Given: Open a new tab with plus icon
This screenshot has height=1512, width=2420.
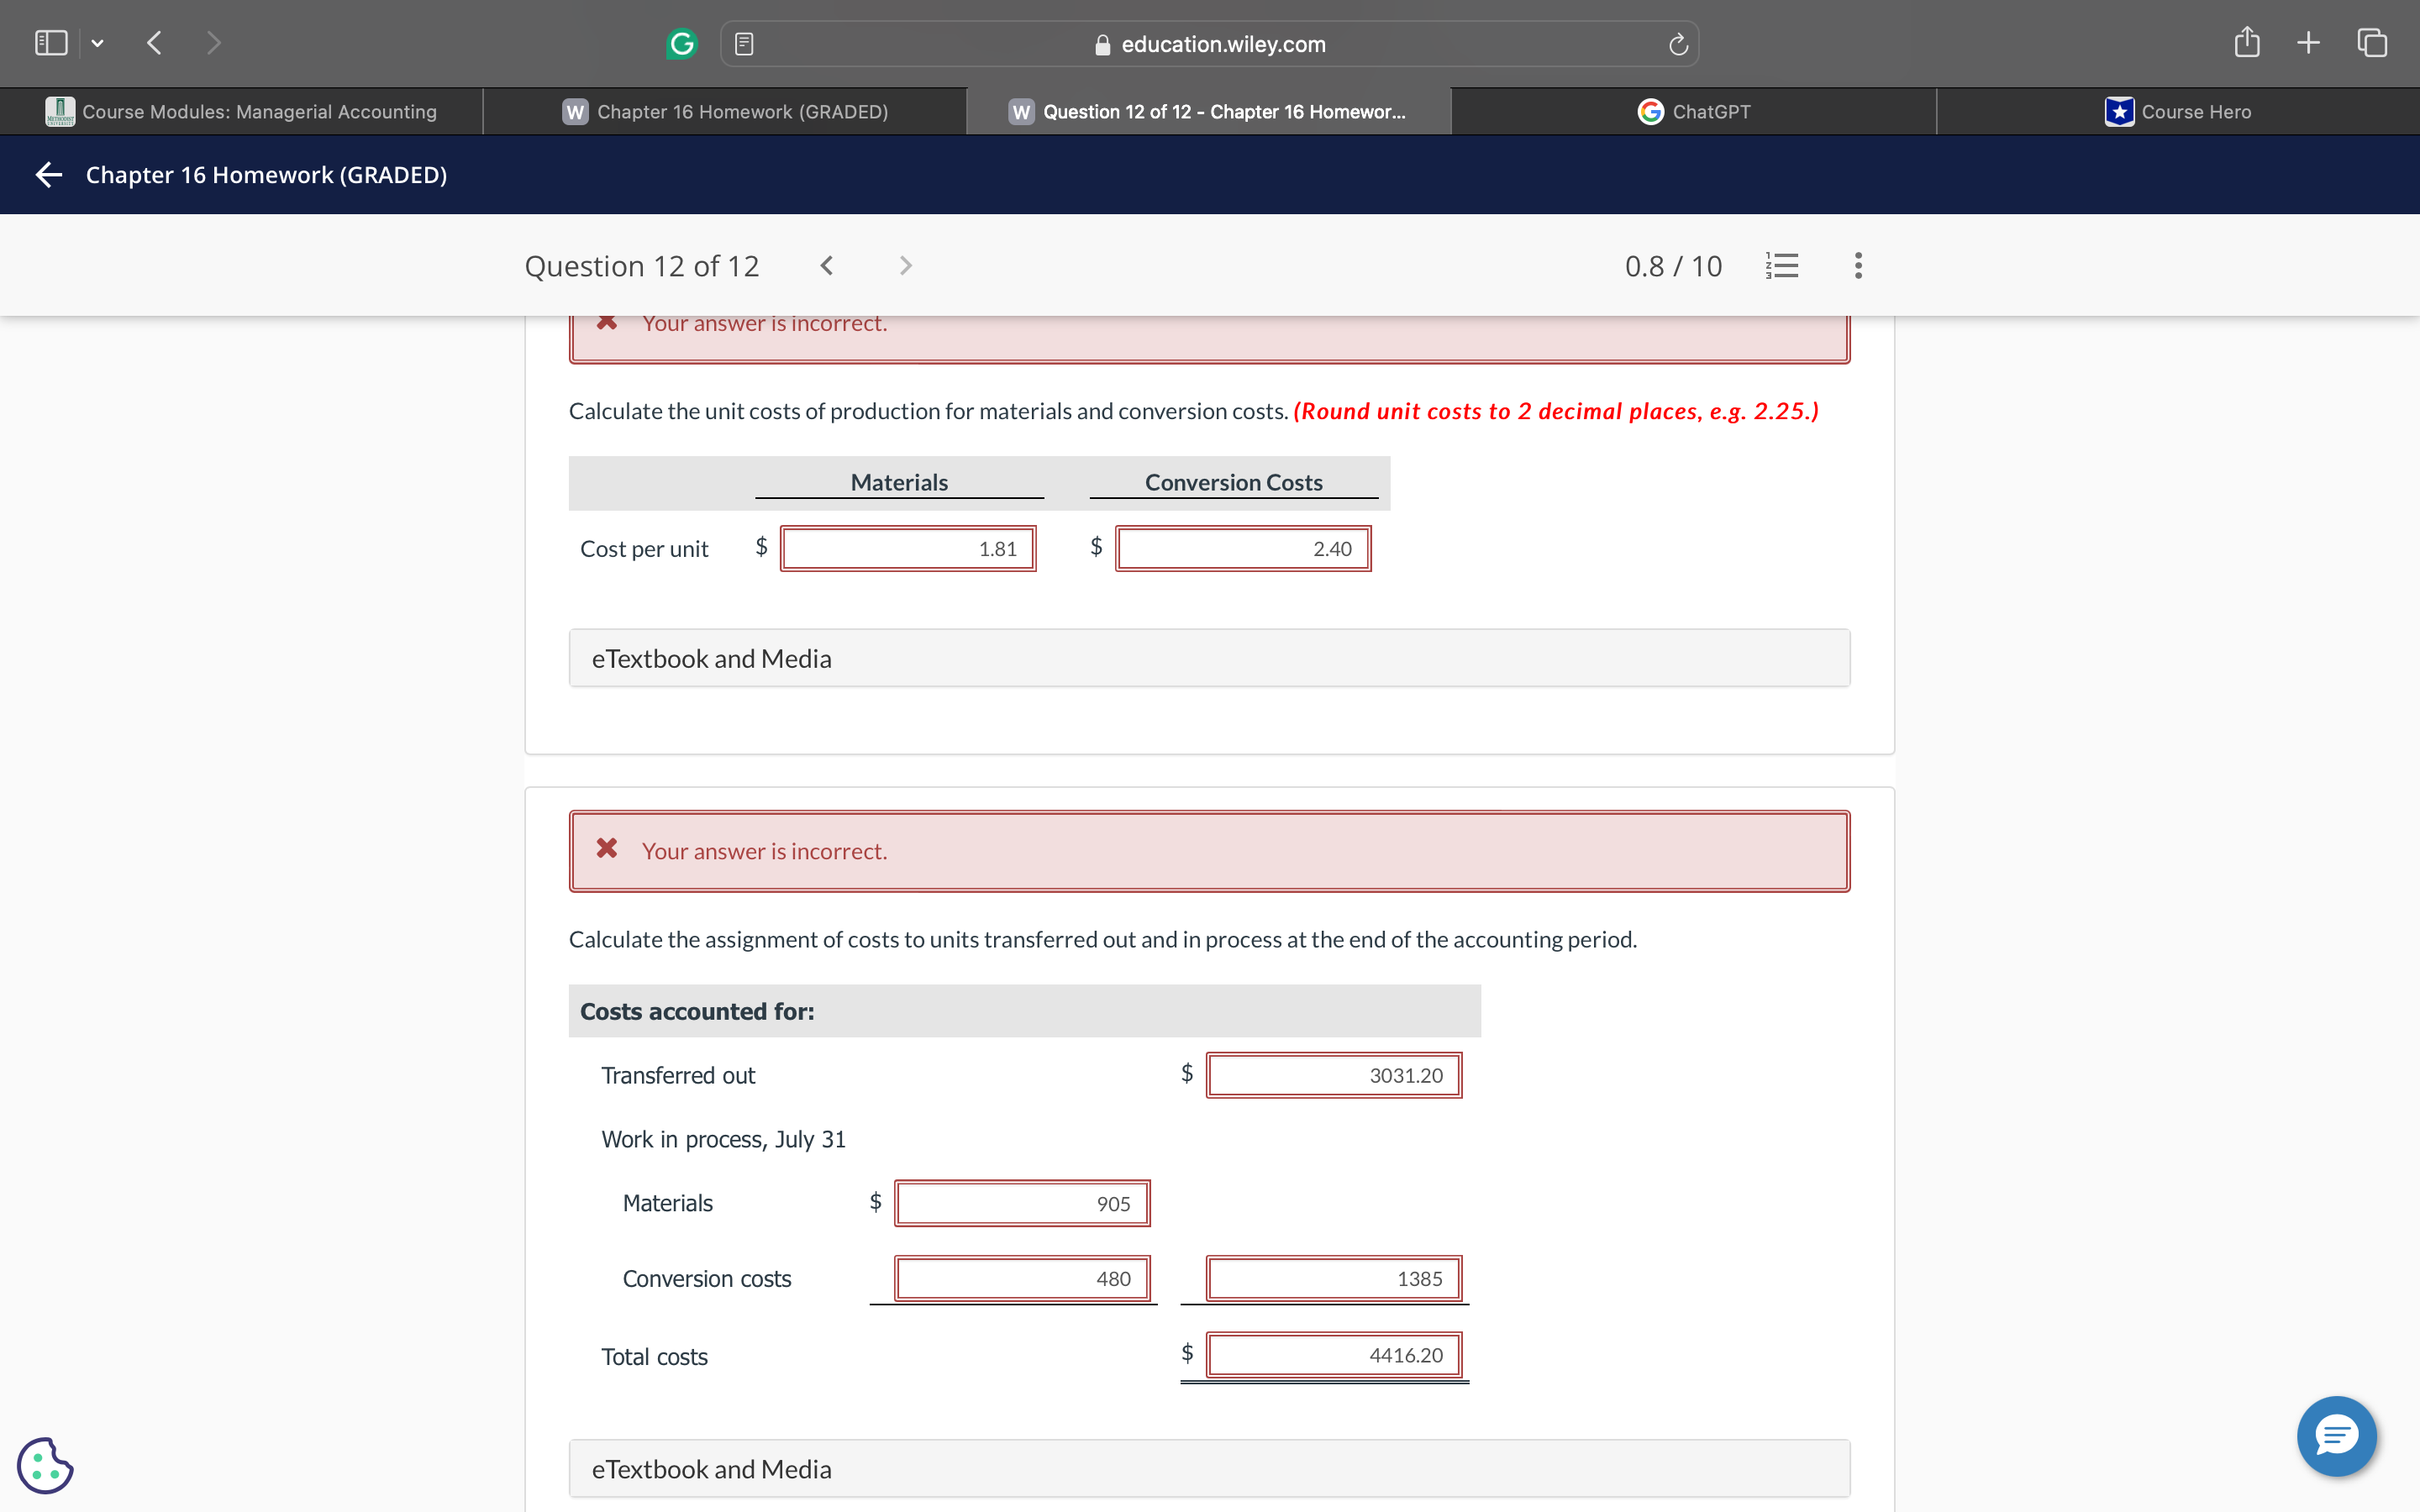Looking at the screenshot, I should coord(2308,43).
